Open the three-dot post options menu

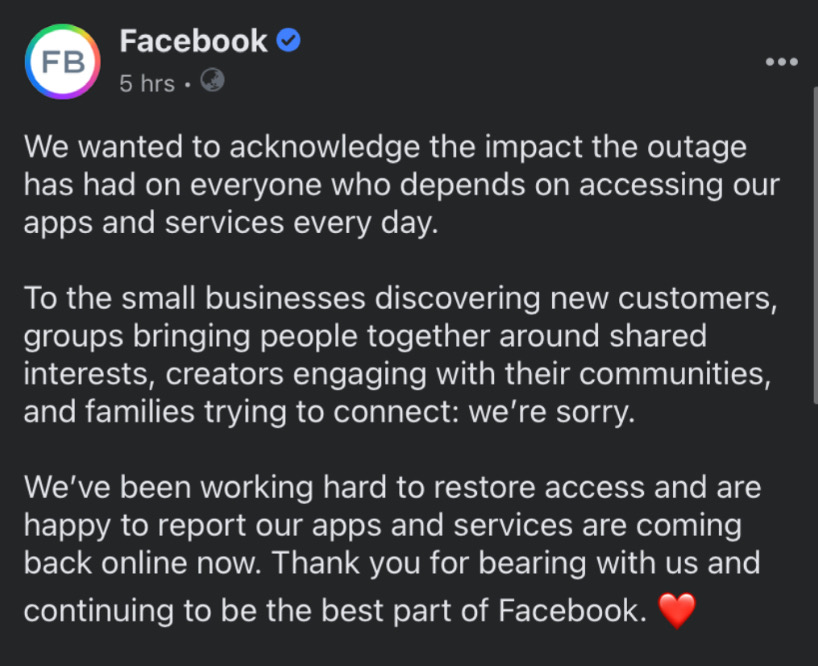pos(781,62)
